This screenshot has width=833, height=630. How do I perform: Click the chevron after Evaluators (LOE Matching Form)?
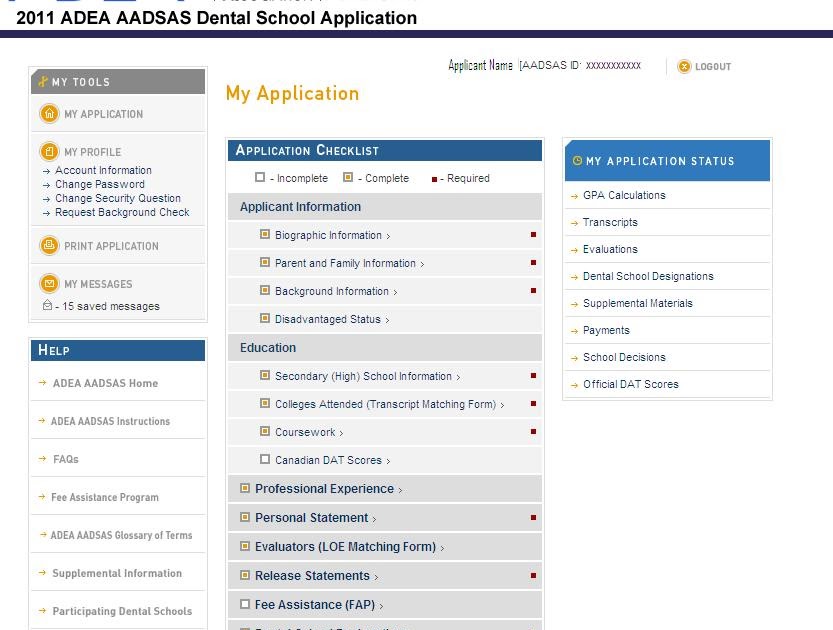click(x=442, y=548)
